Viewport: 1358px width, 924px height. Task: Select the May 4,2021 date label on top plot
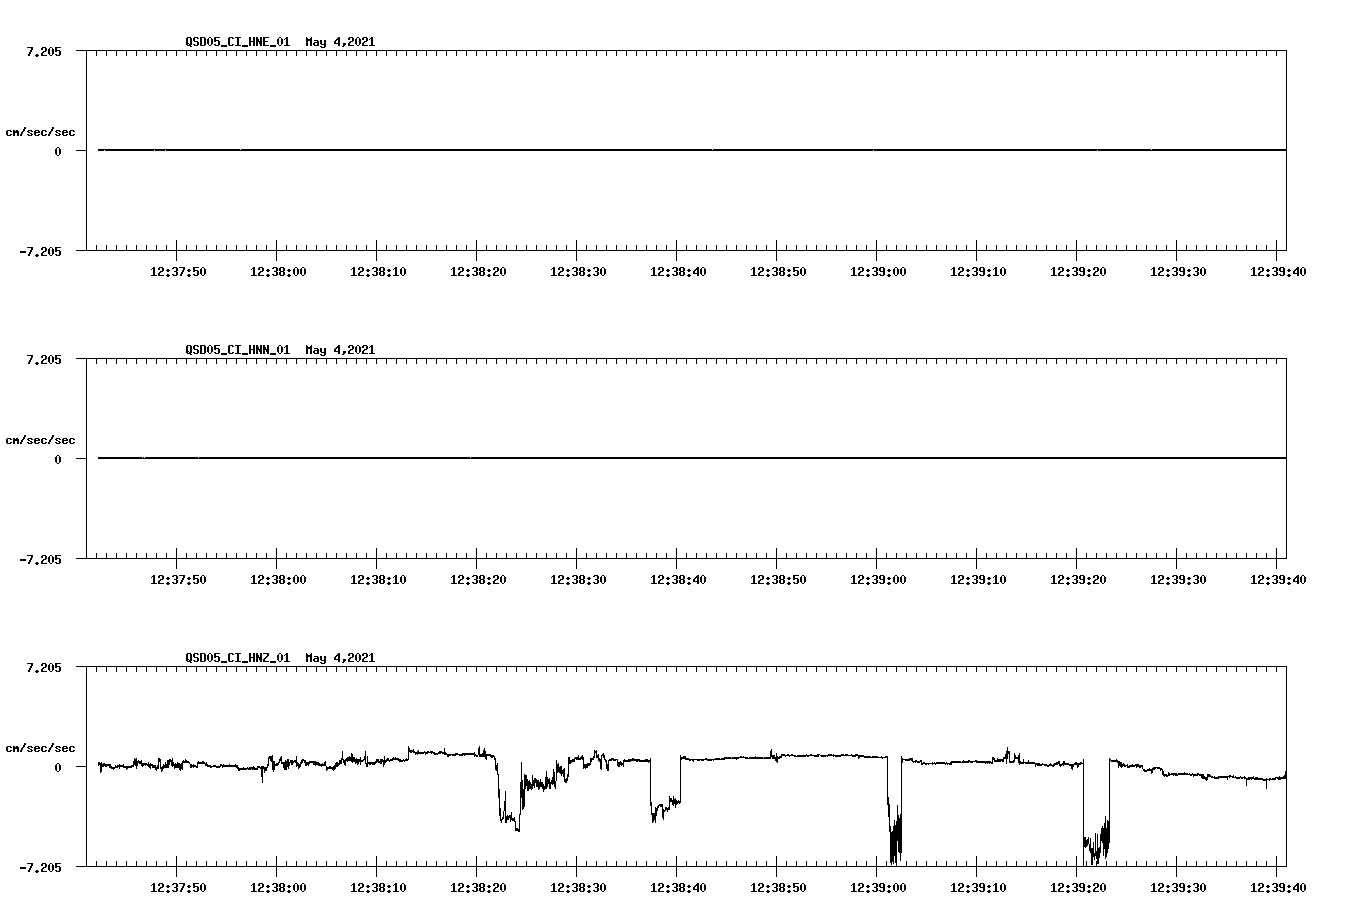(339, 42)
